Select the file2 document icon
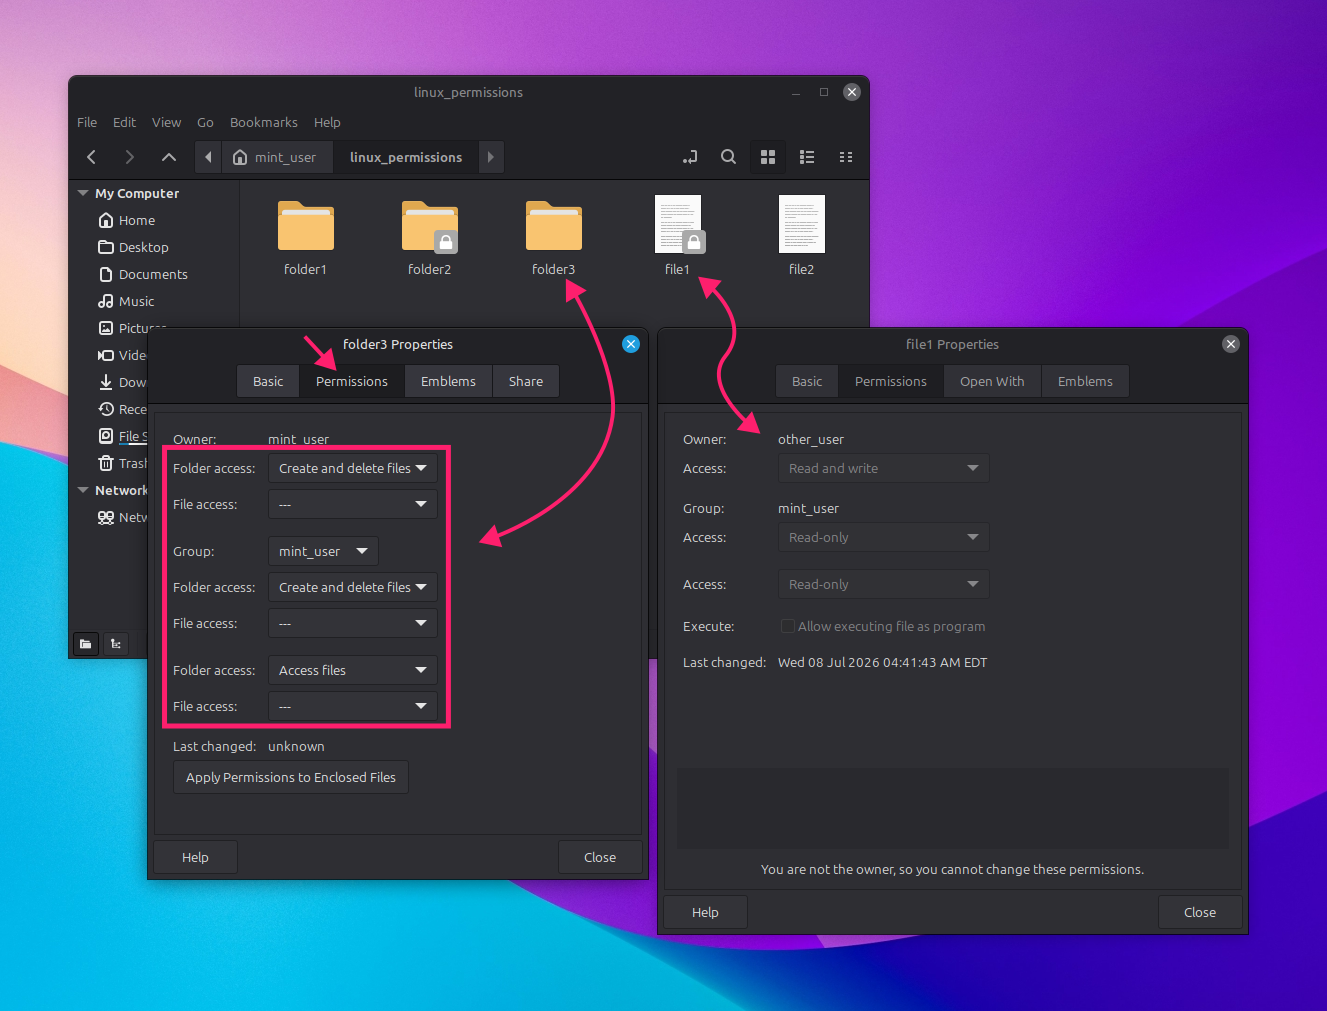Screen dimensions: 1327x1011 click(802, 224)
